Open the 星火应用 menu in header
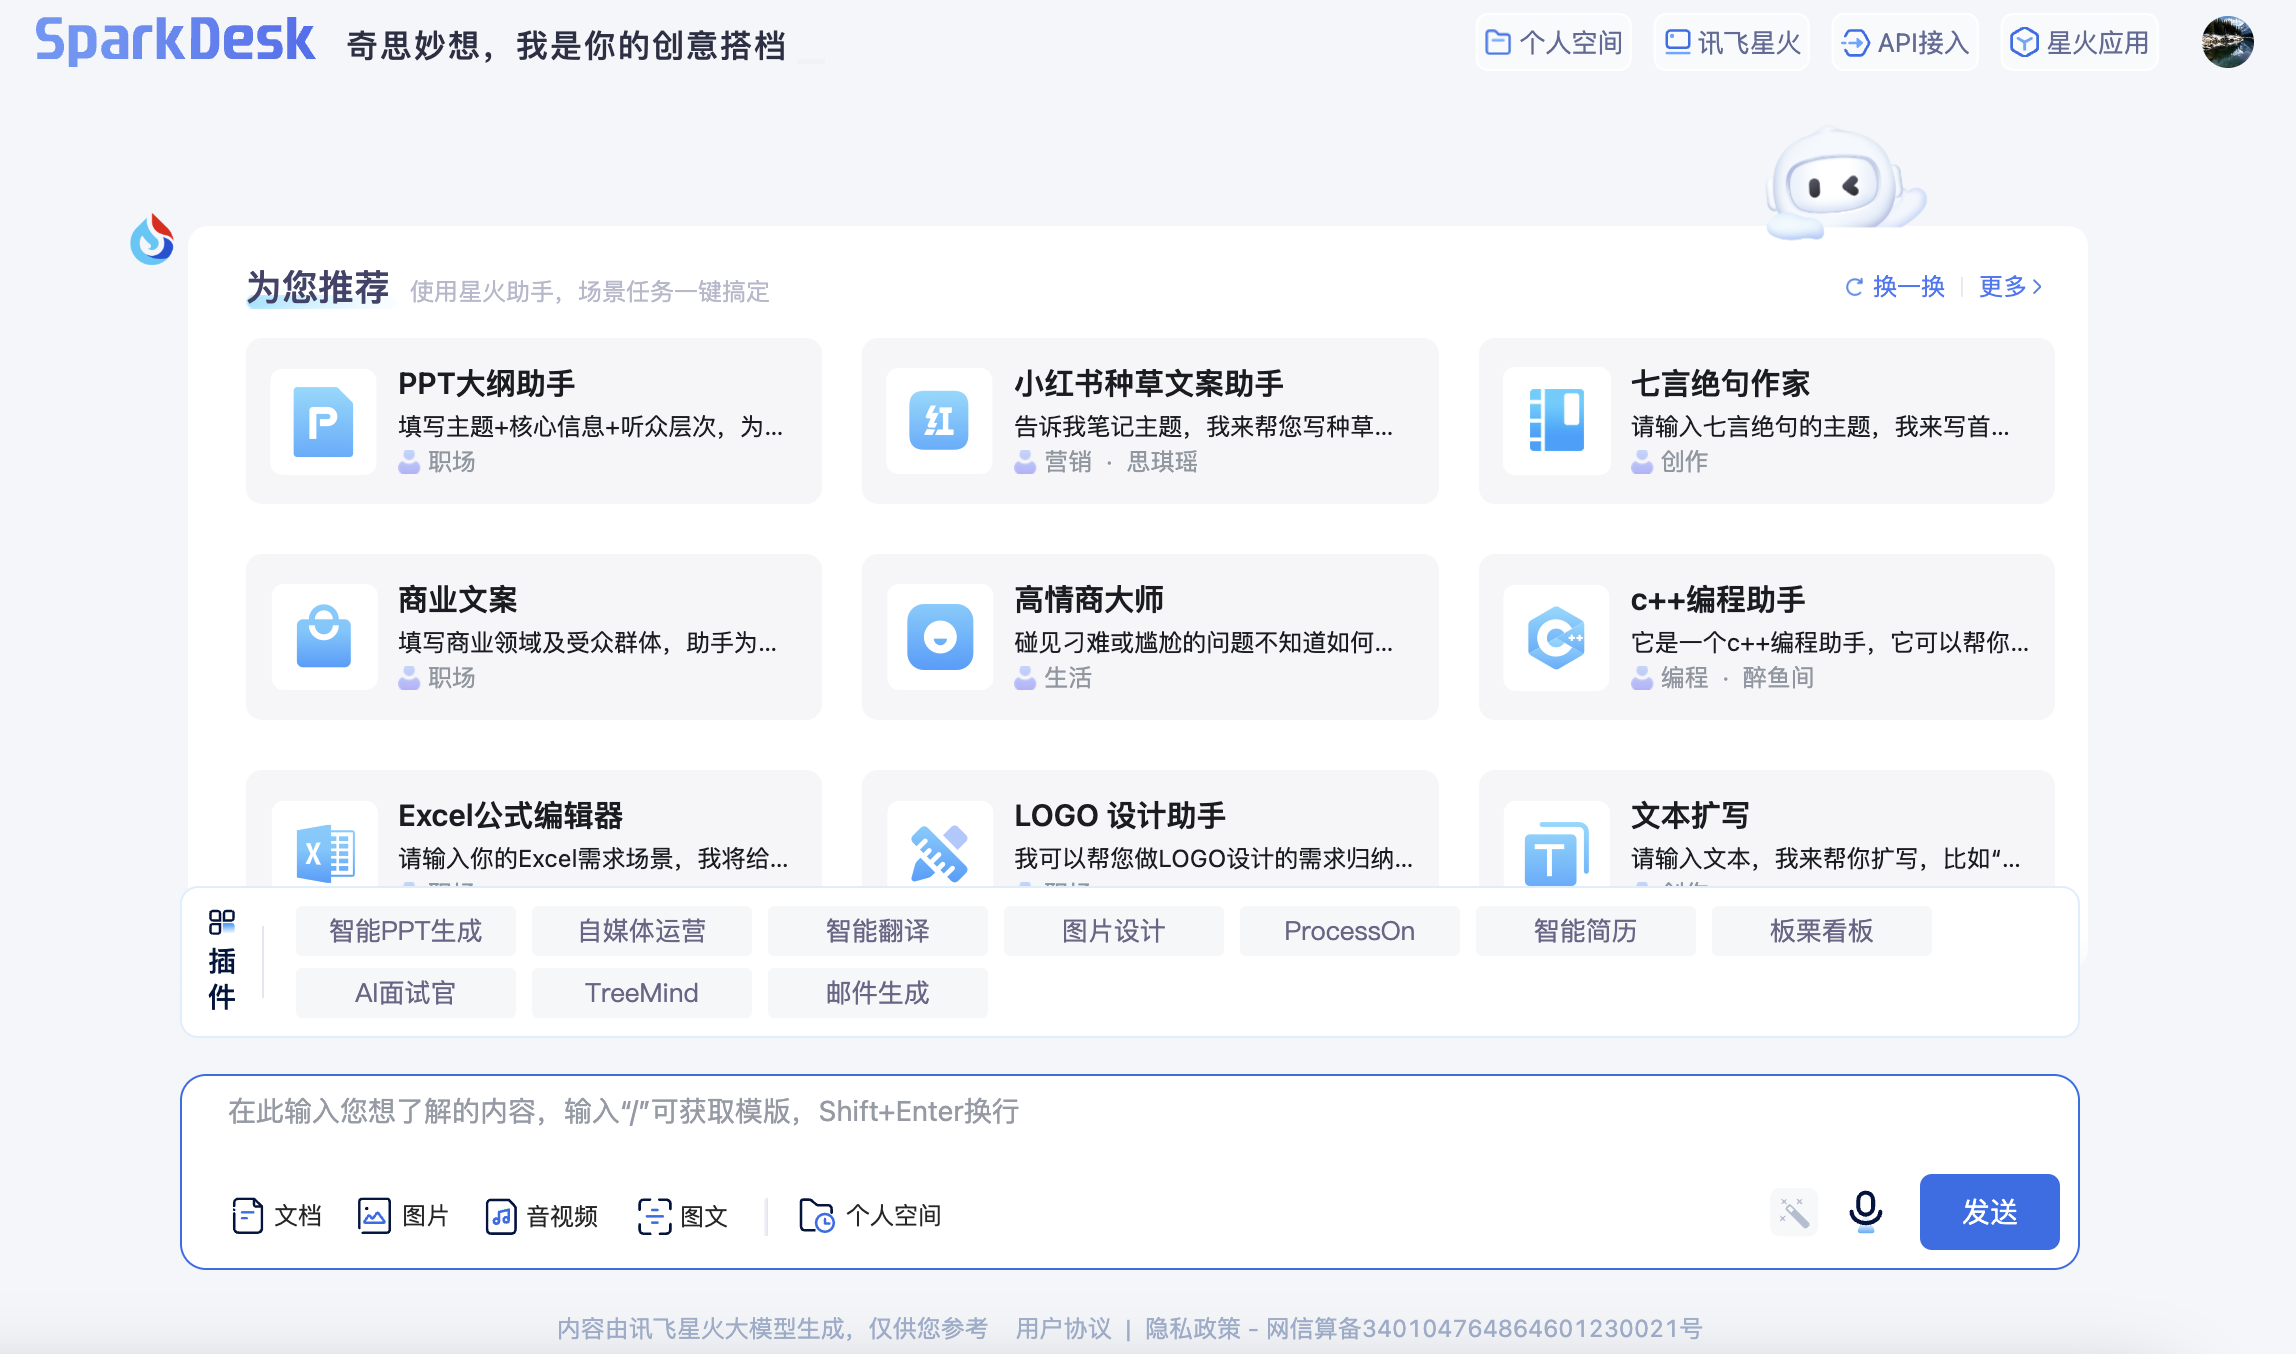2296x1354 pixels. pyautogui.click(x=2080, y=42)
